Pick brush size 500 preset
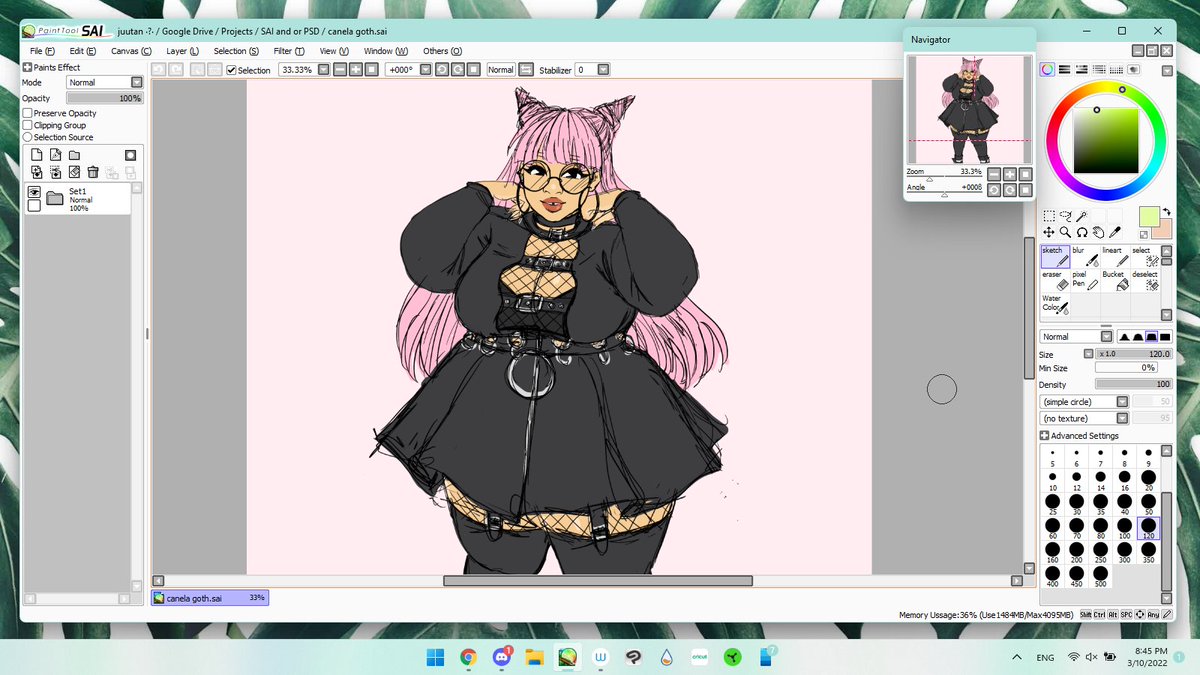The height and width of the screenshot is (675, 1200). (1100, 576)
